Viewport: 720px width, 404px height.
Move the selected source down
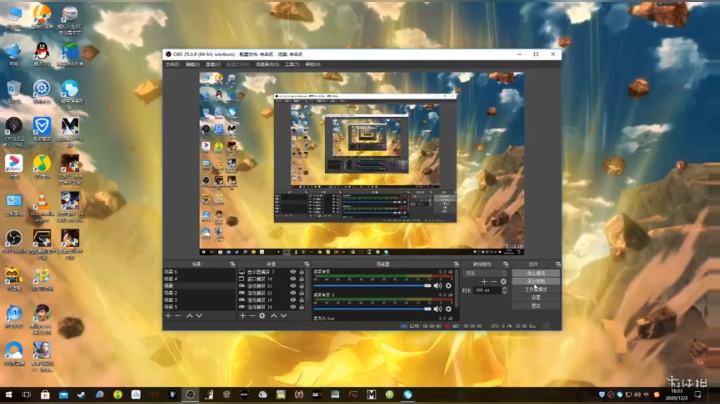(x=284, y=316)
